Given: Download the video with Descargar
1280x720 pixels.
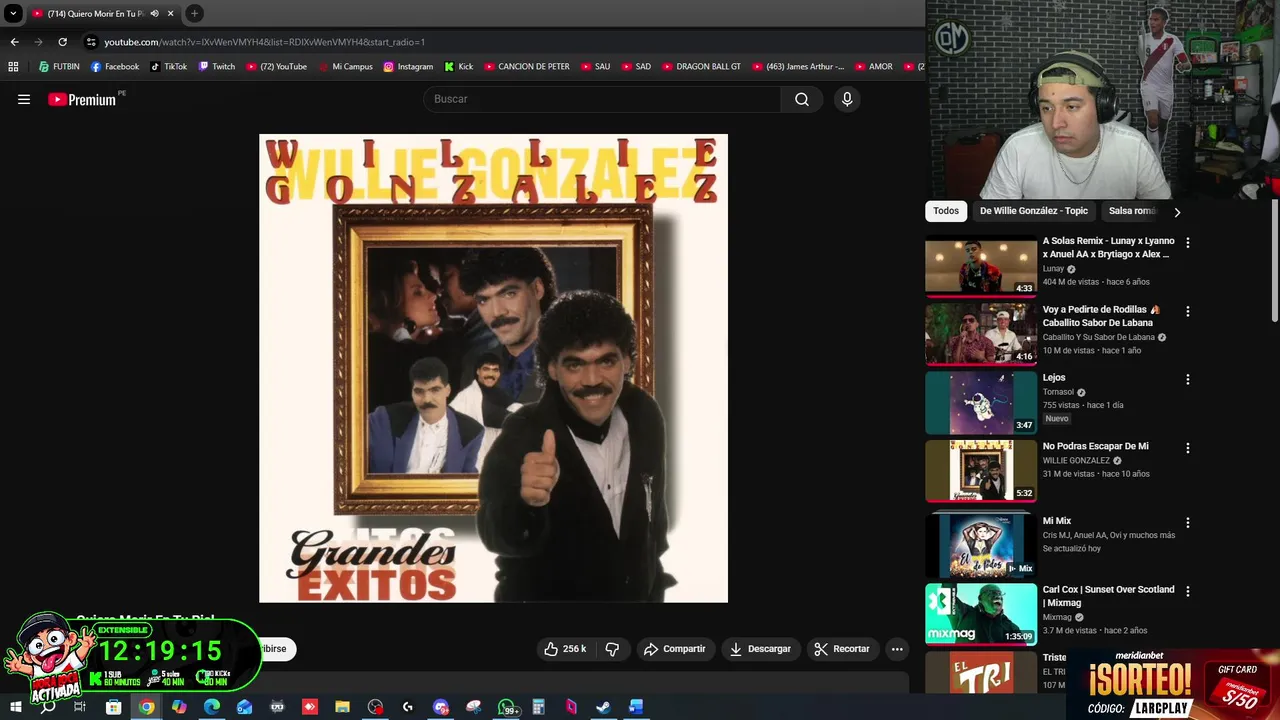Looking at the screenshot, I should pos(760,649).
